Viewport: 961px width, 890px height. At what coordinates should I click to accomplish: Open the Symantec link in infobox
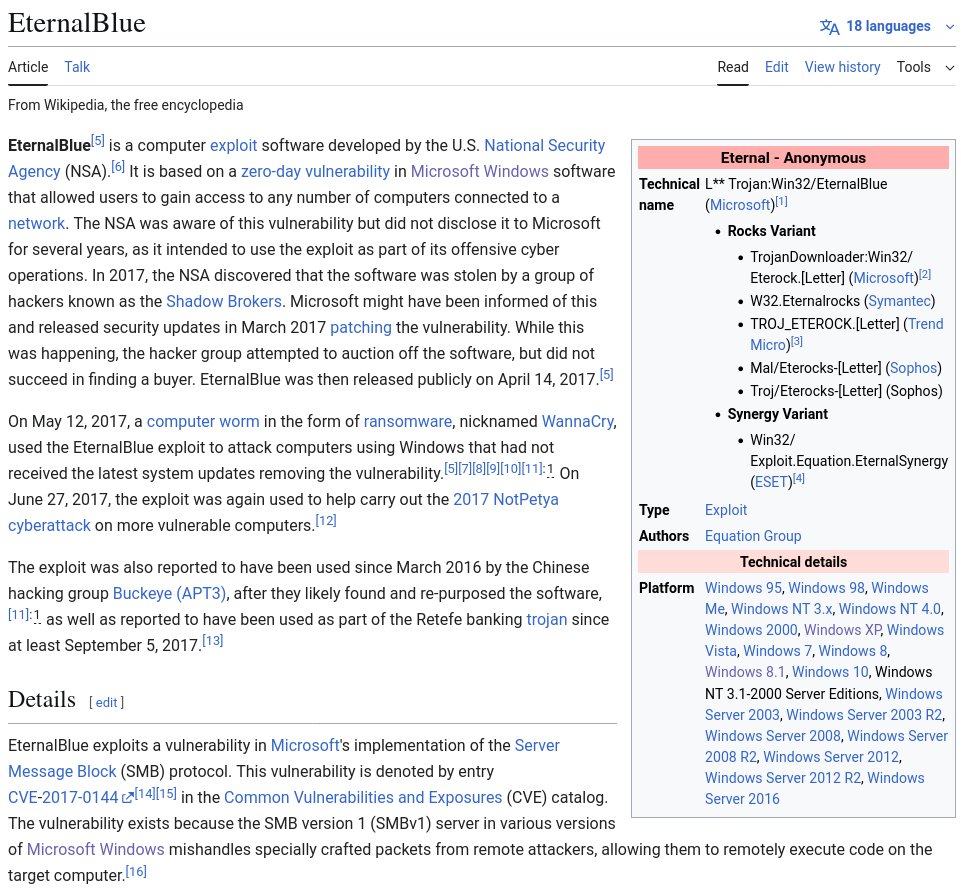coord(899,301)
